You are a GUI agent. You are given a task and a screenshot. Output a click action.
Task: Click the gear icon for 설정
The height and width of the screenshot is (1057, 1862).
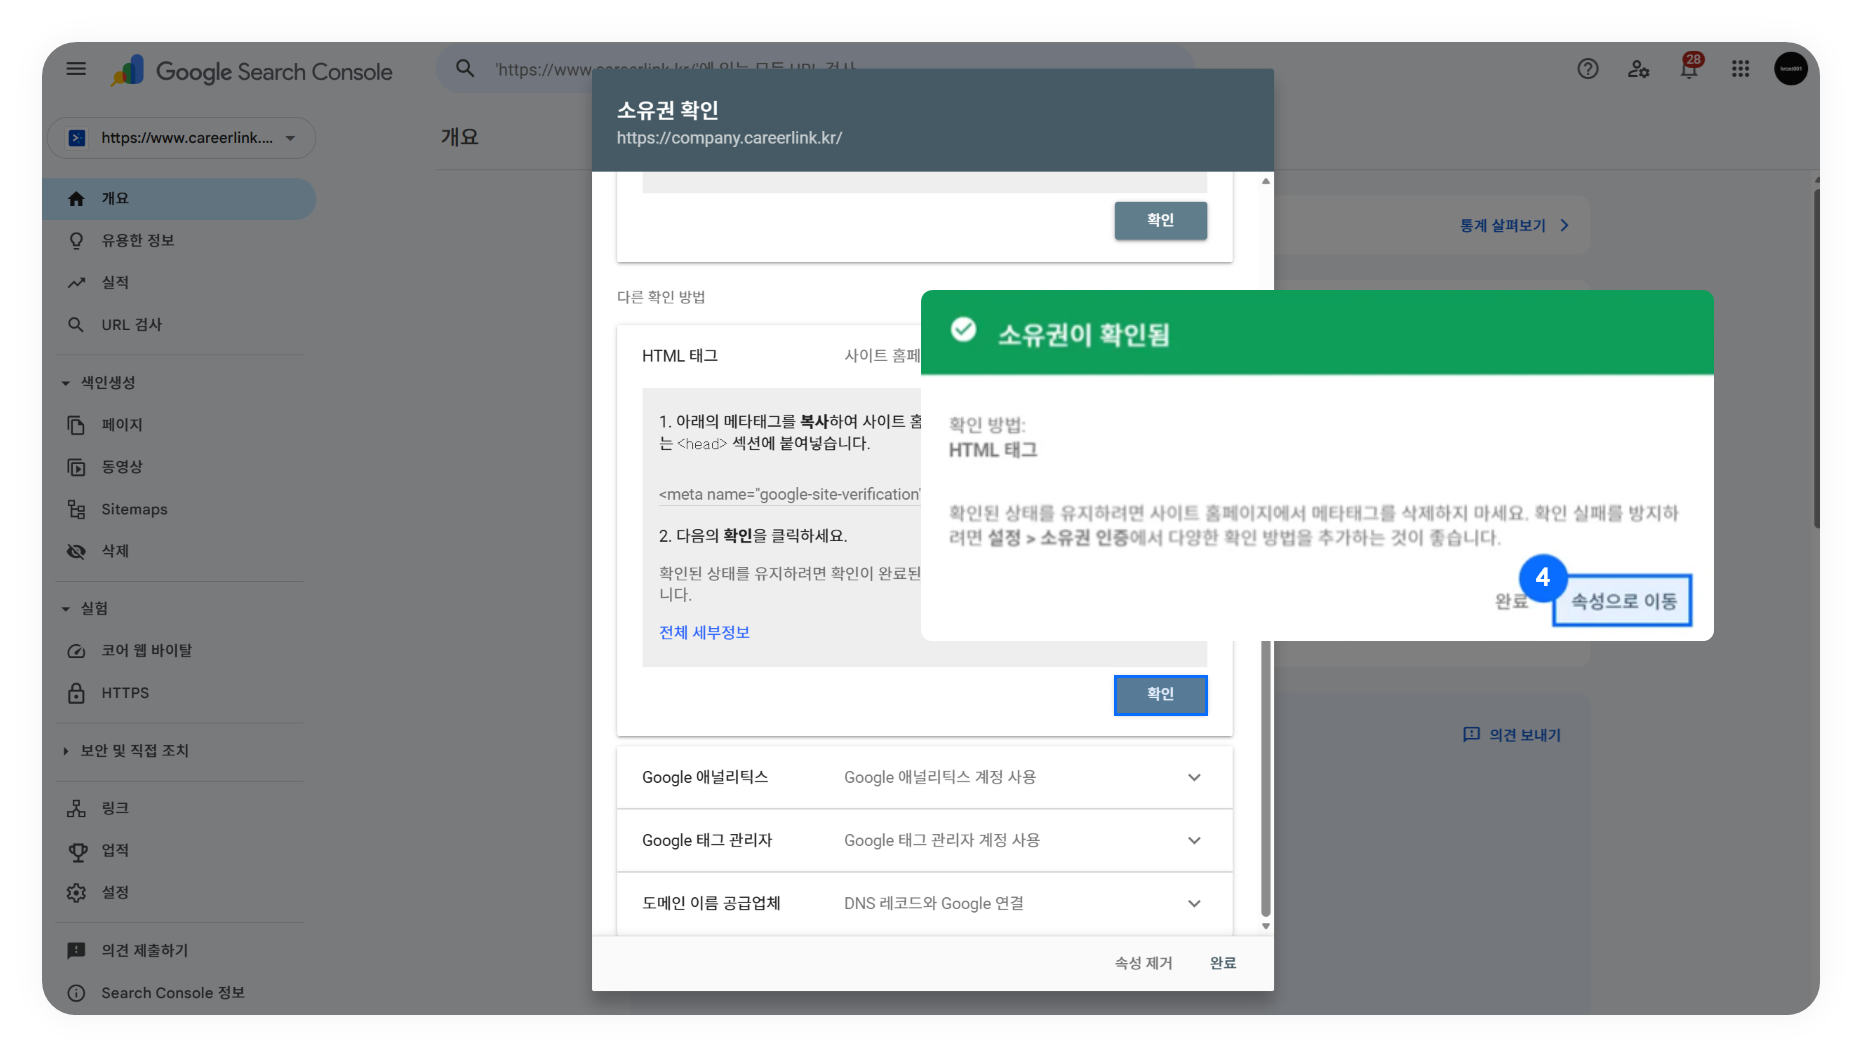(76, 893)
